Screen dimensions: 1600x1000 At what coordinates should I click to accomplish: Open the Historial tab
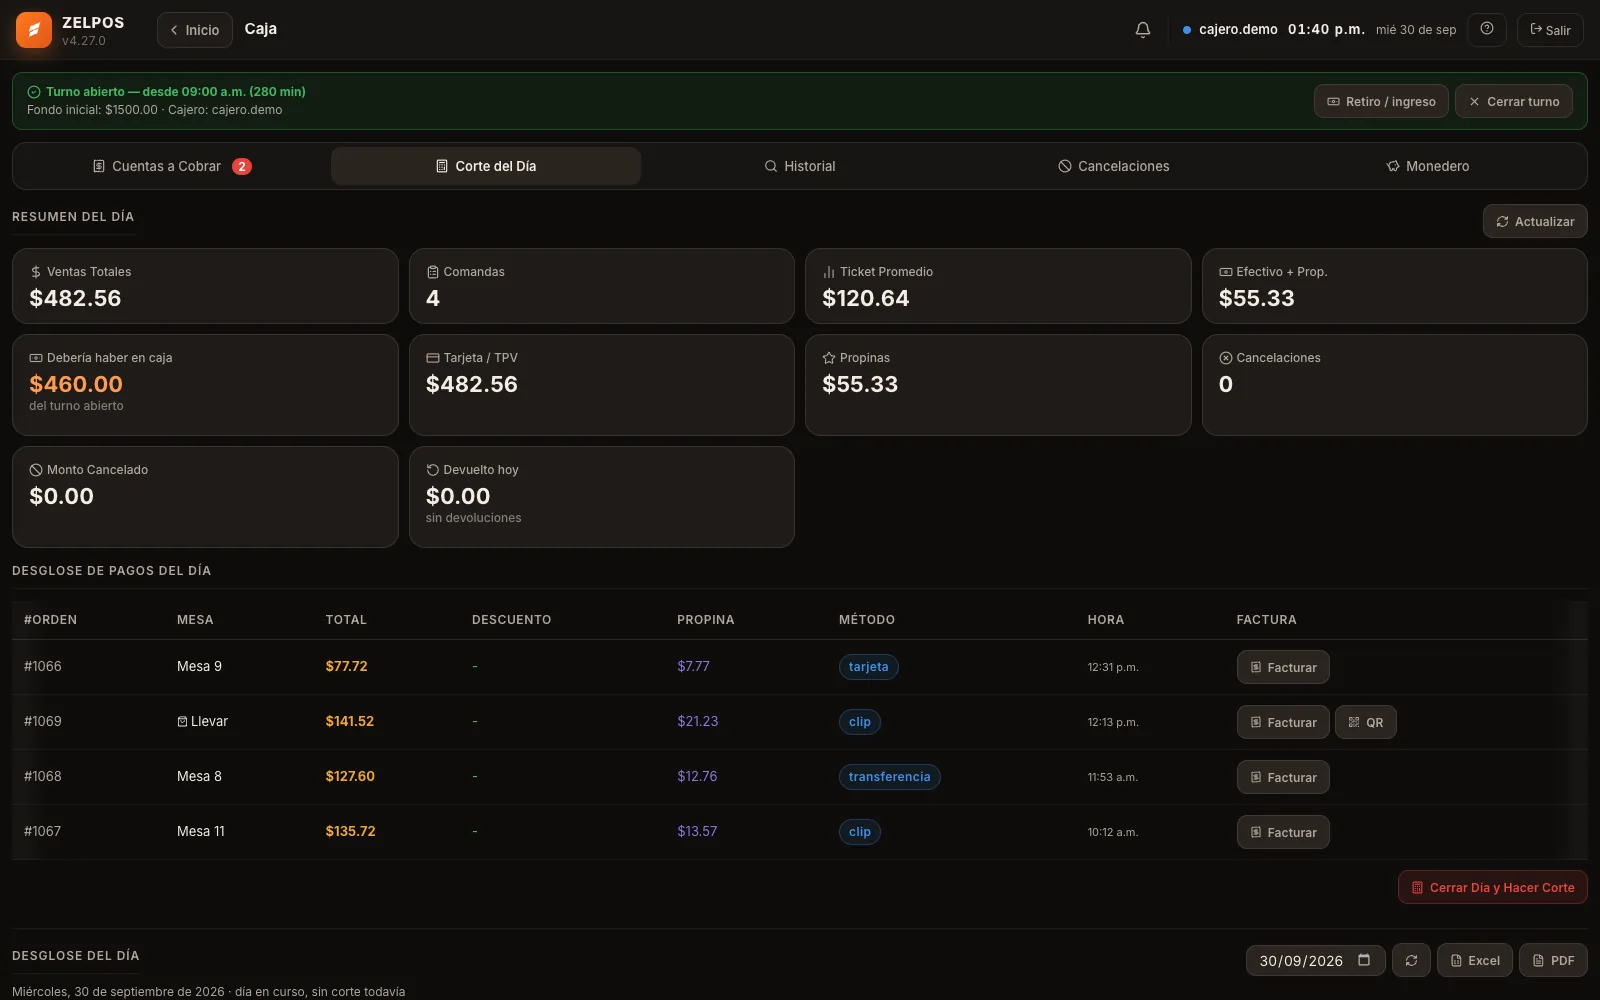coord(800,166)
